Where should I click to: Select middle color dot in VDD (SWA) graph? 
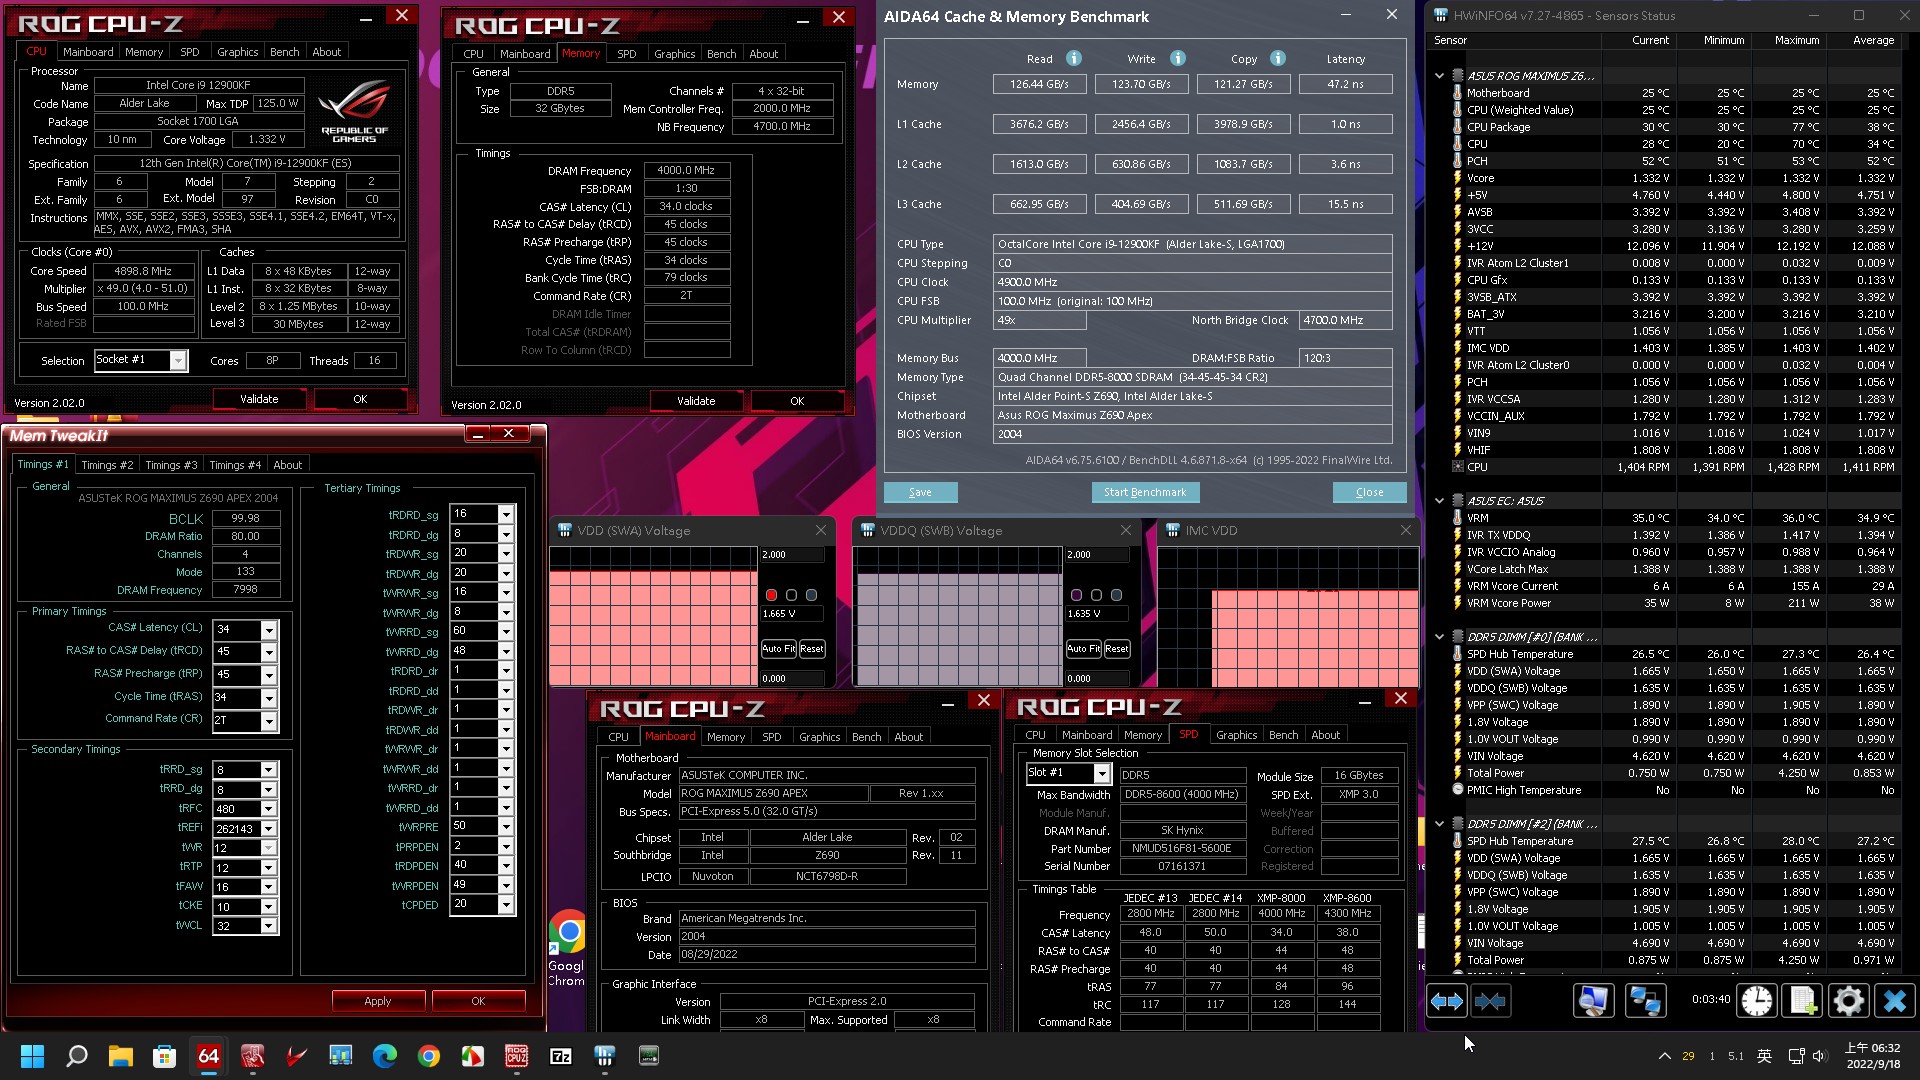click(791, 595)
